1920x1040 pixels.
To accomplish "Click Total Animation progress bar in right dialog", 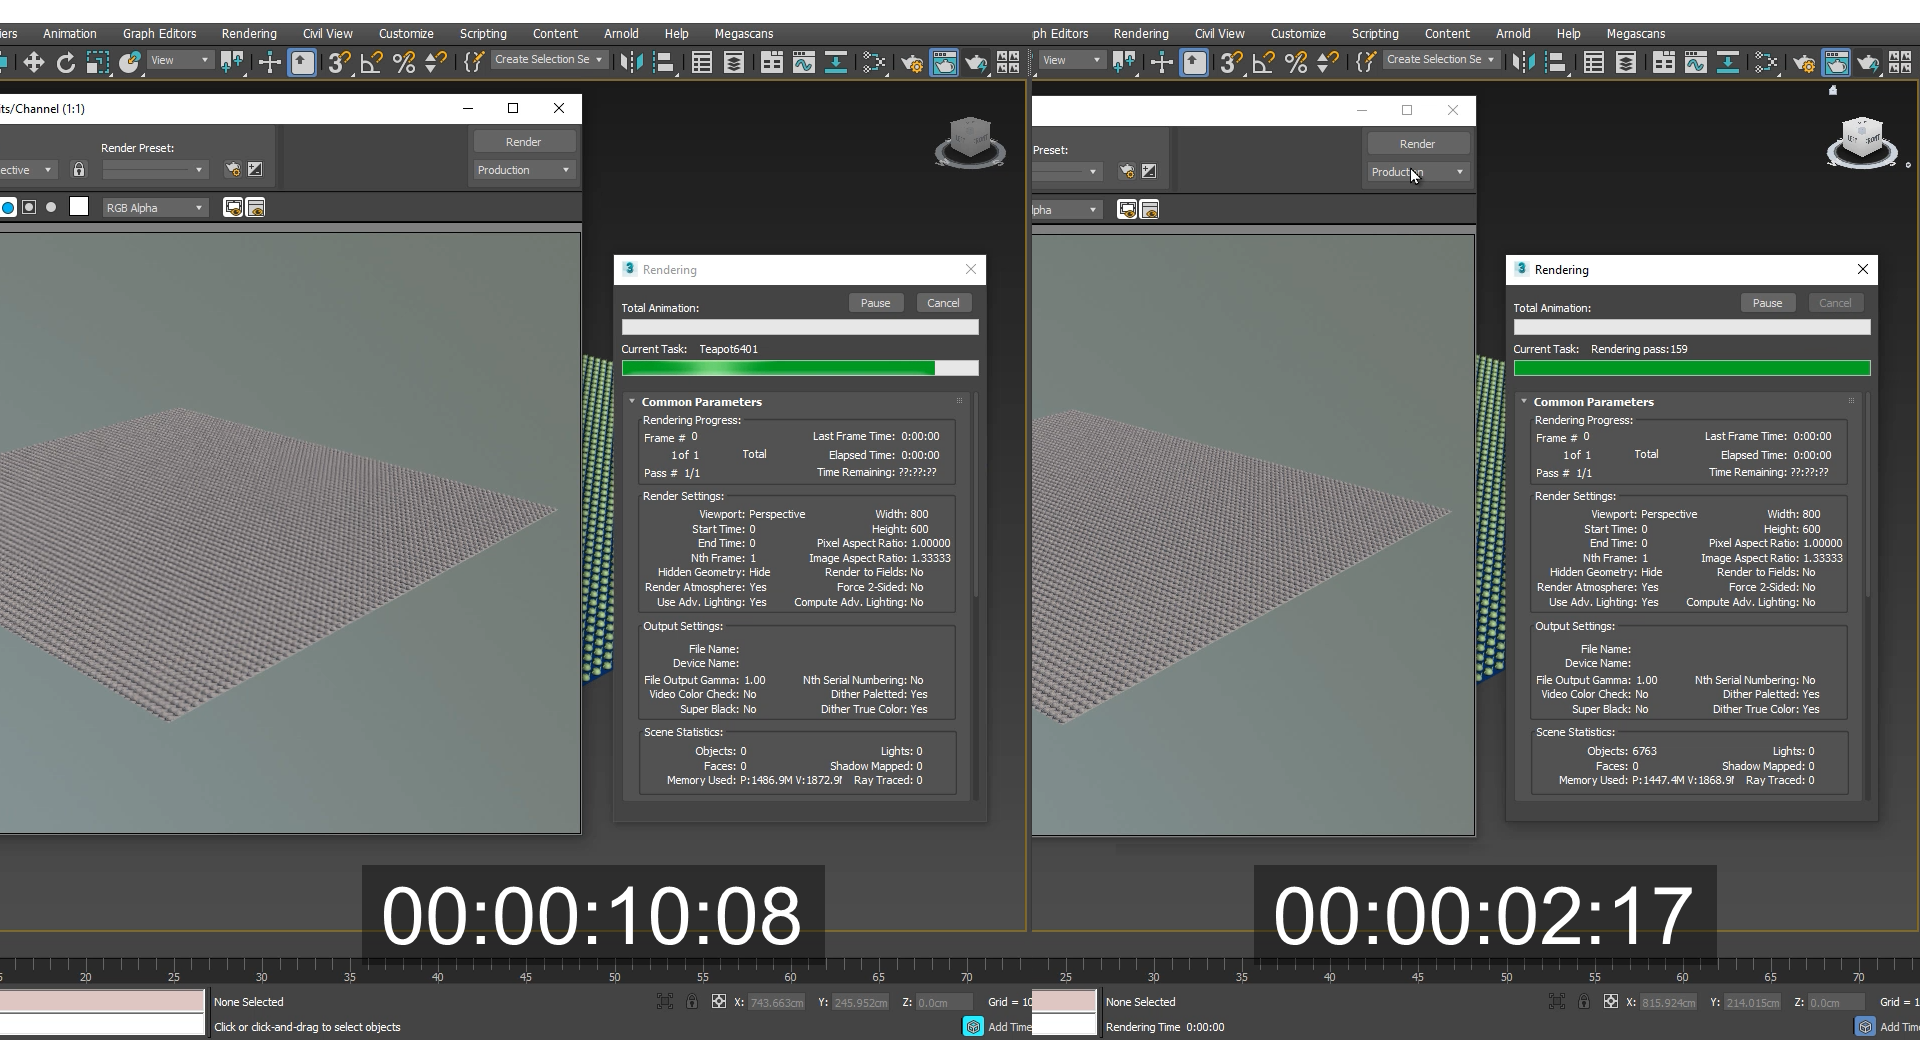I will pyautogui.click(x=1692, y=327).
